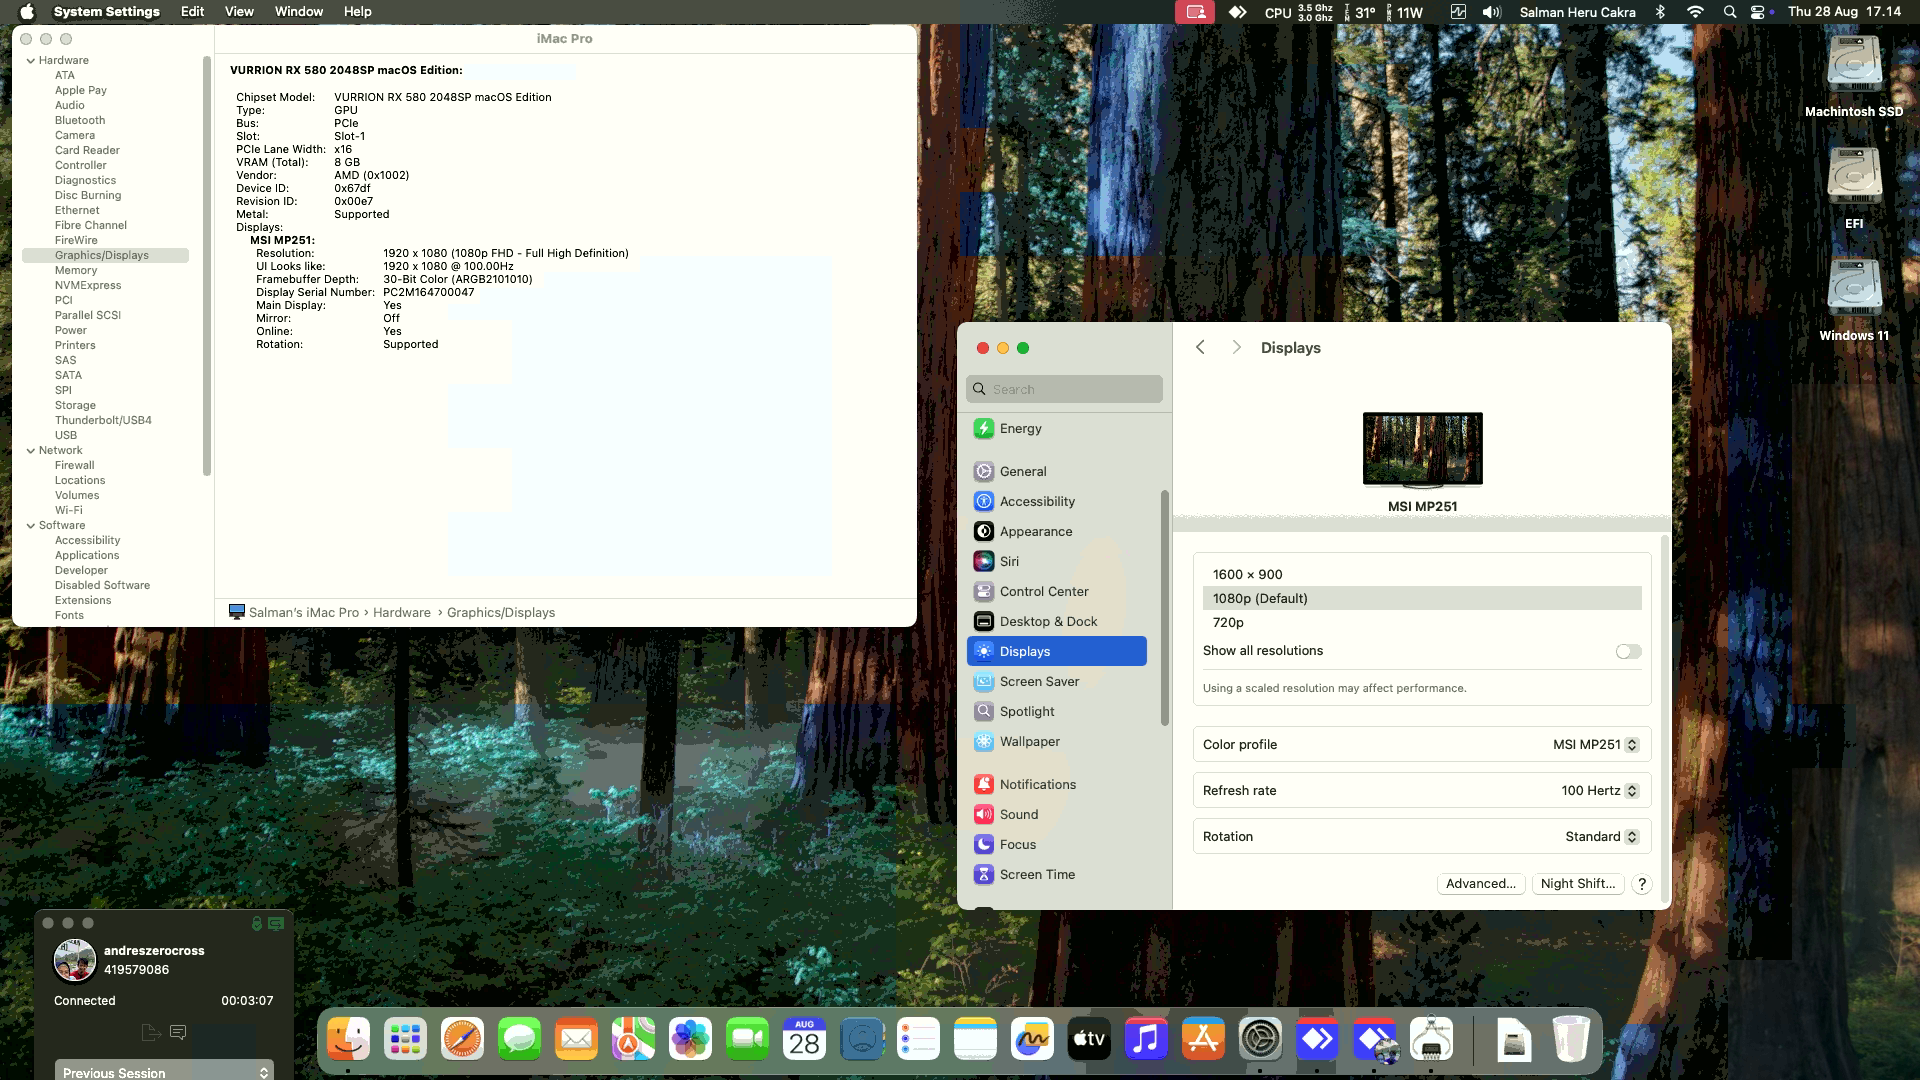Click the Siri icon in sidebar
Screen dimensions: 1920x1080
984,562
